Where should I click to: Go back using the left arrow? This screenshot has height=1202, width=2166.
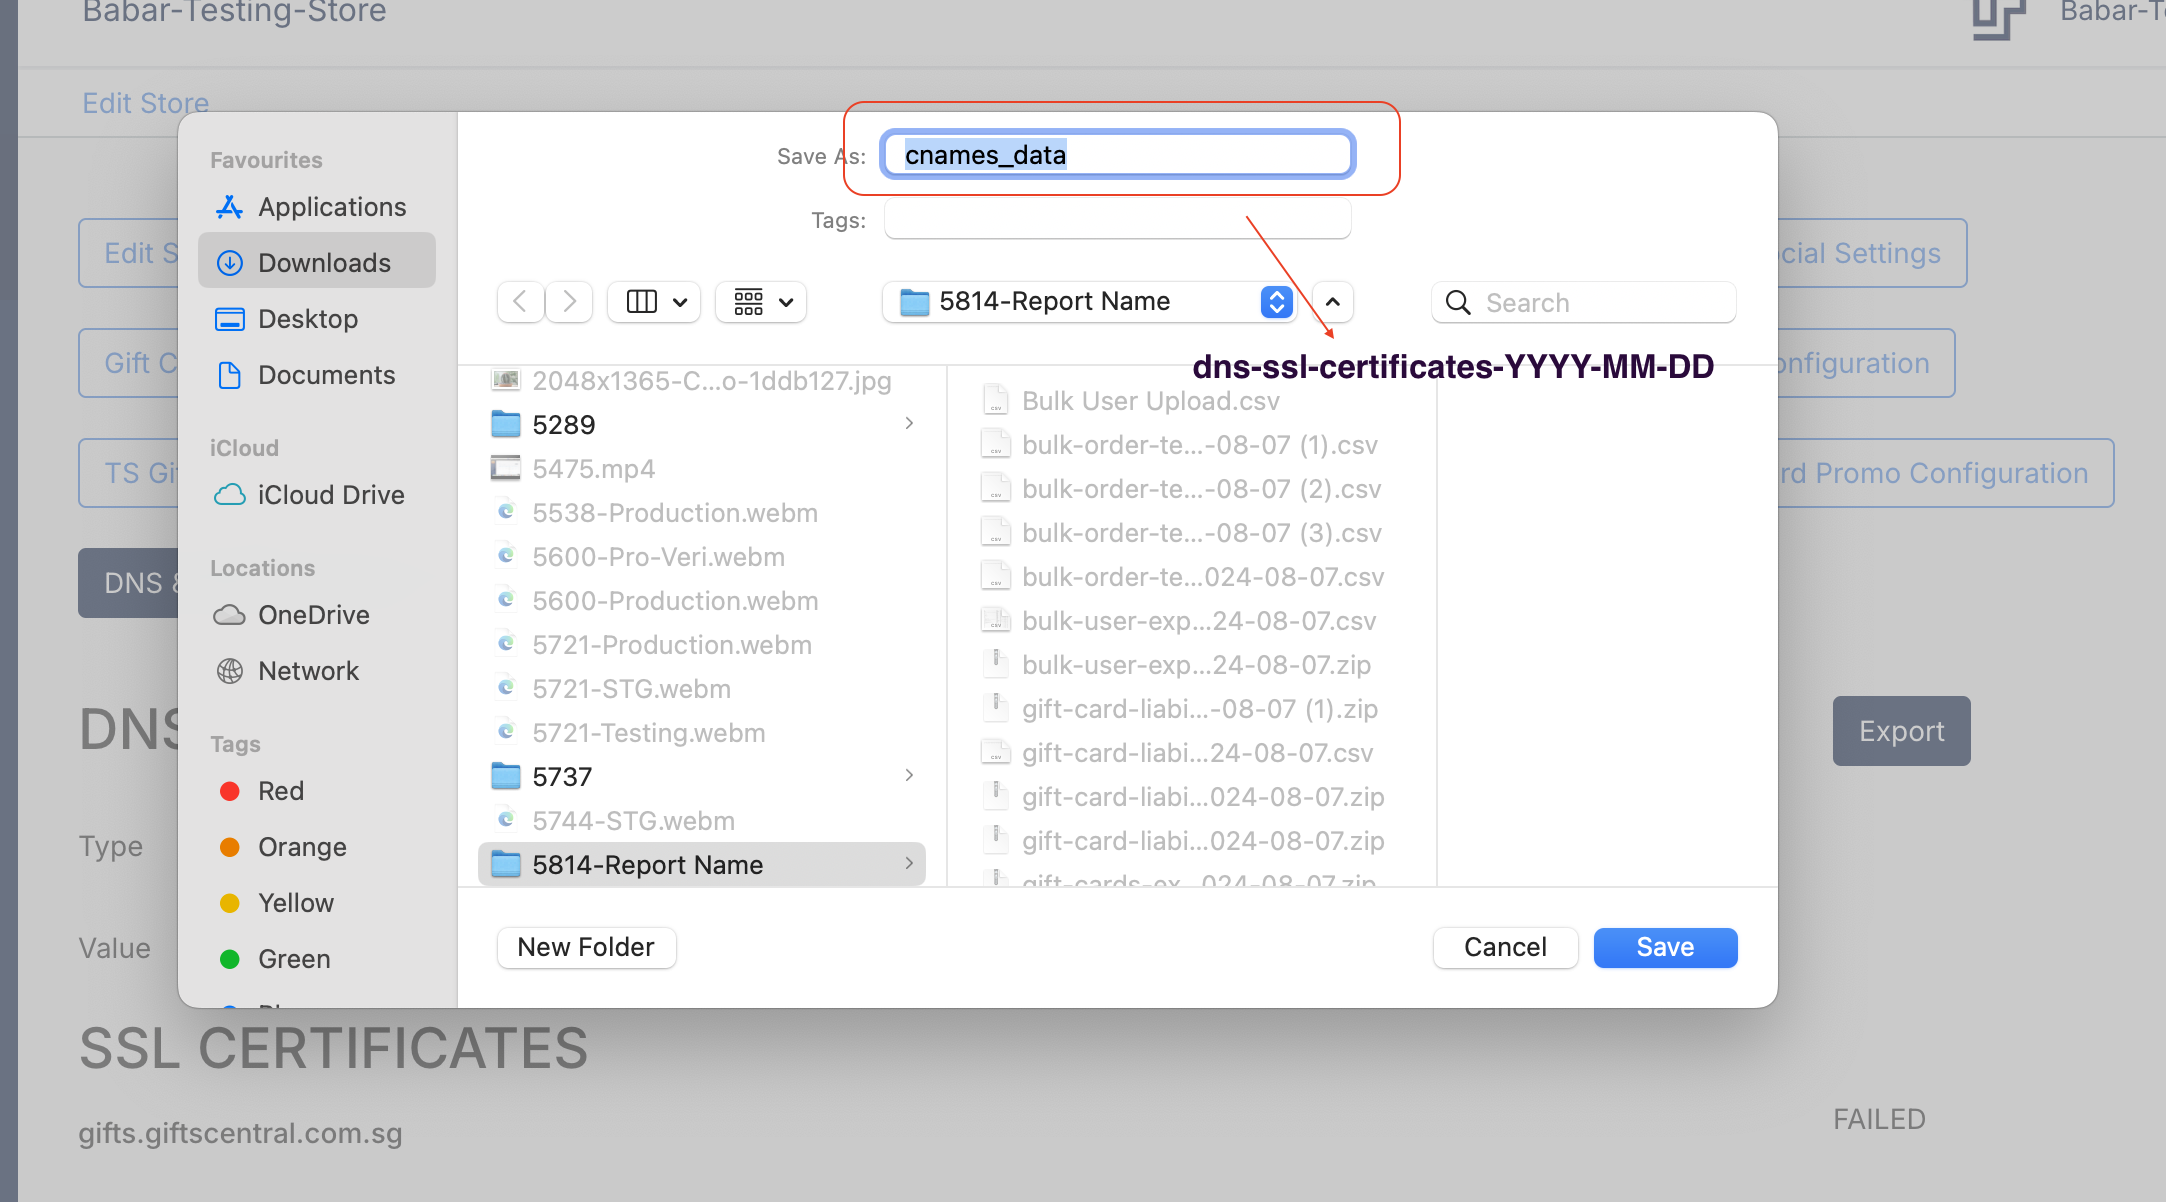(520, 302)
